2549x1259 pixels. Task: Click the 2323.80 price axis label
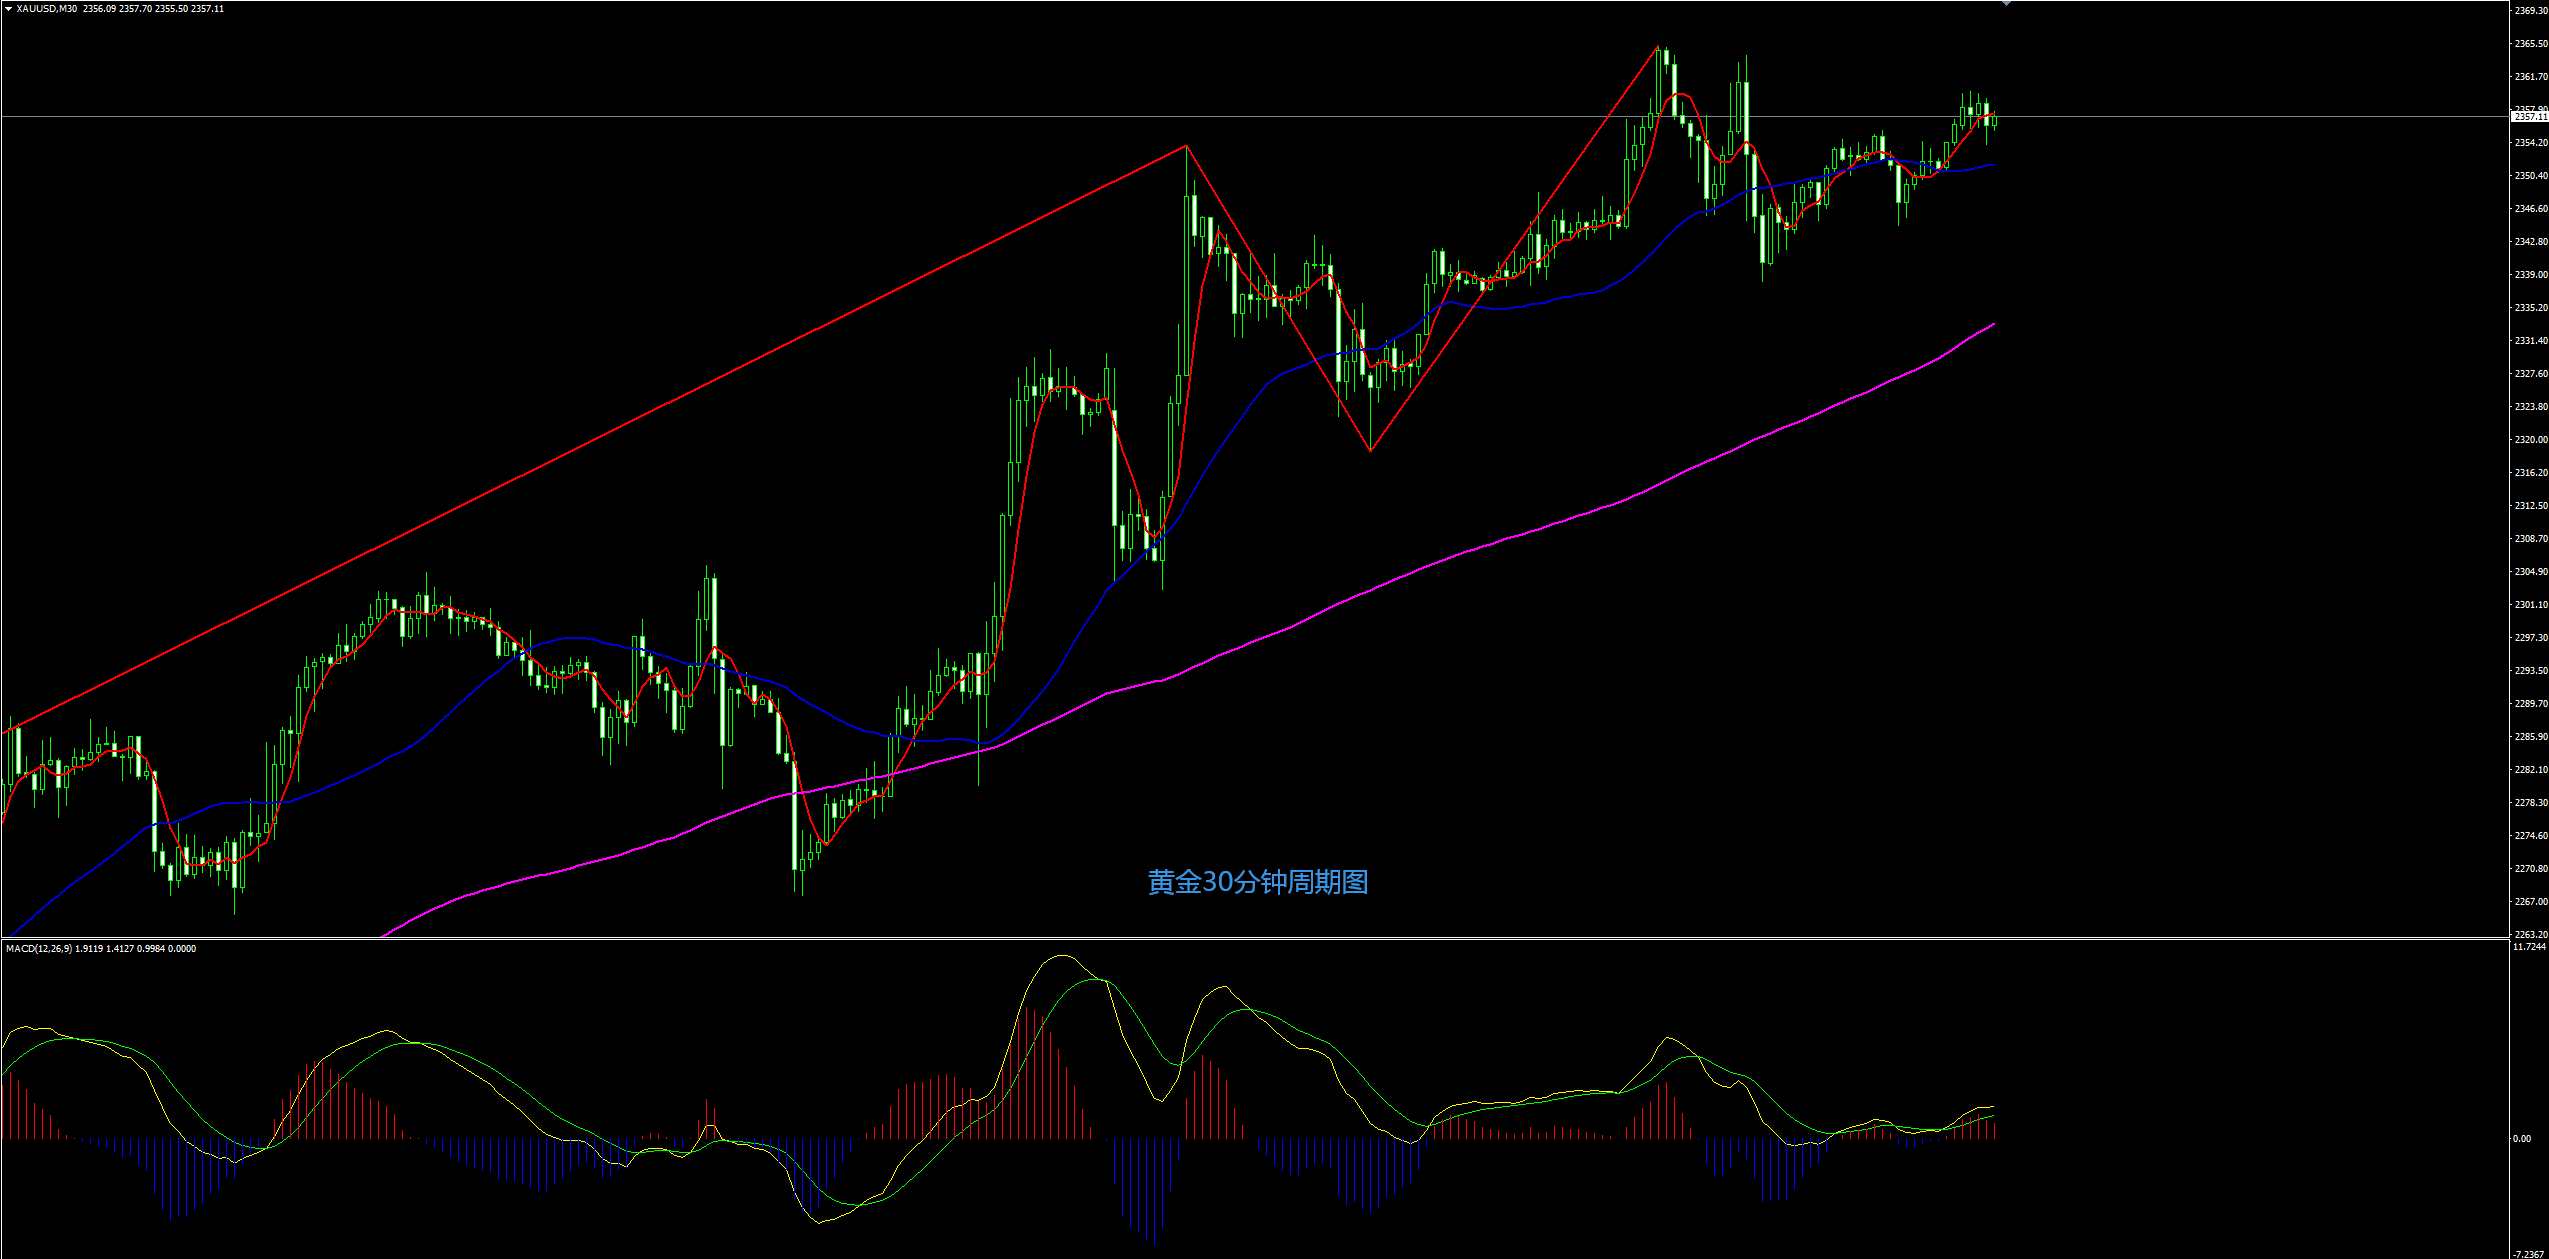pos(2530,407)
